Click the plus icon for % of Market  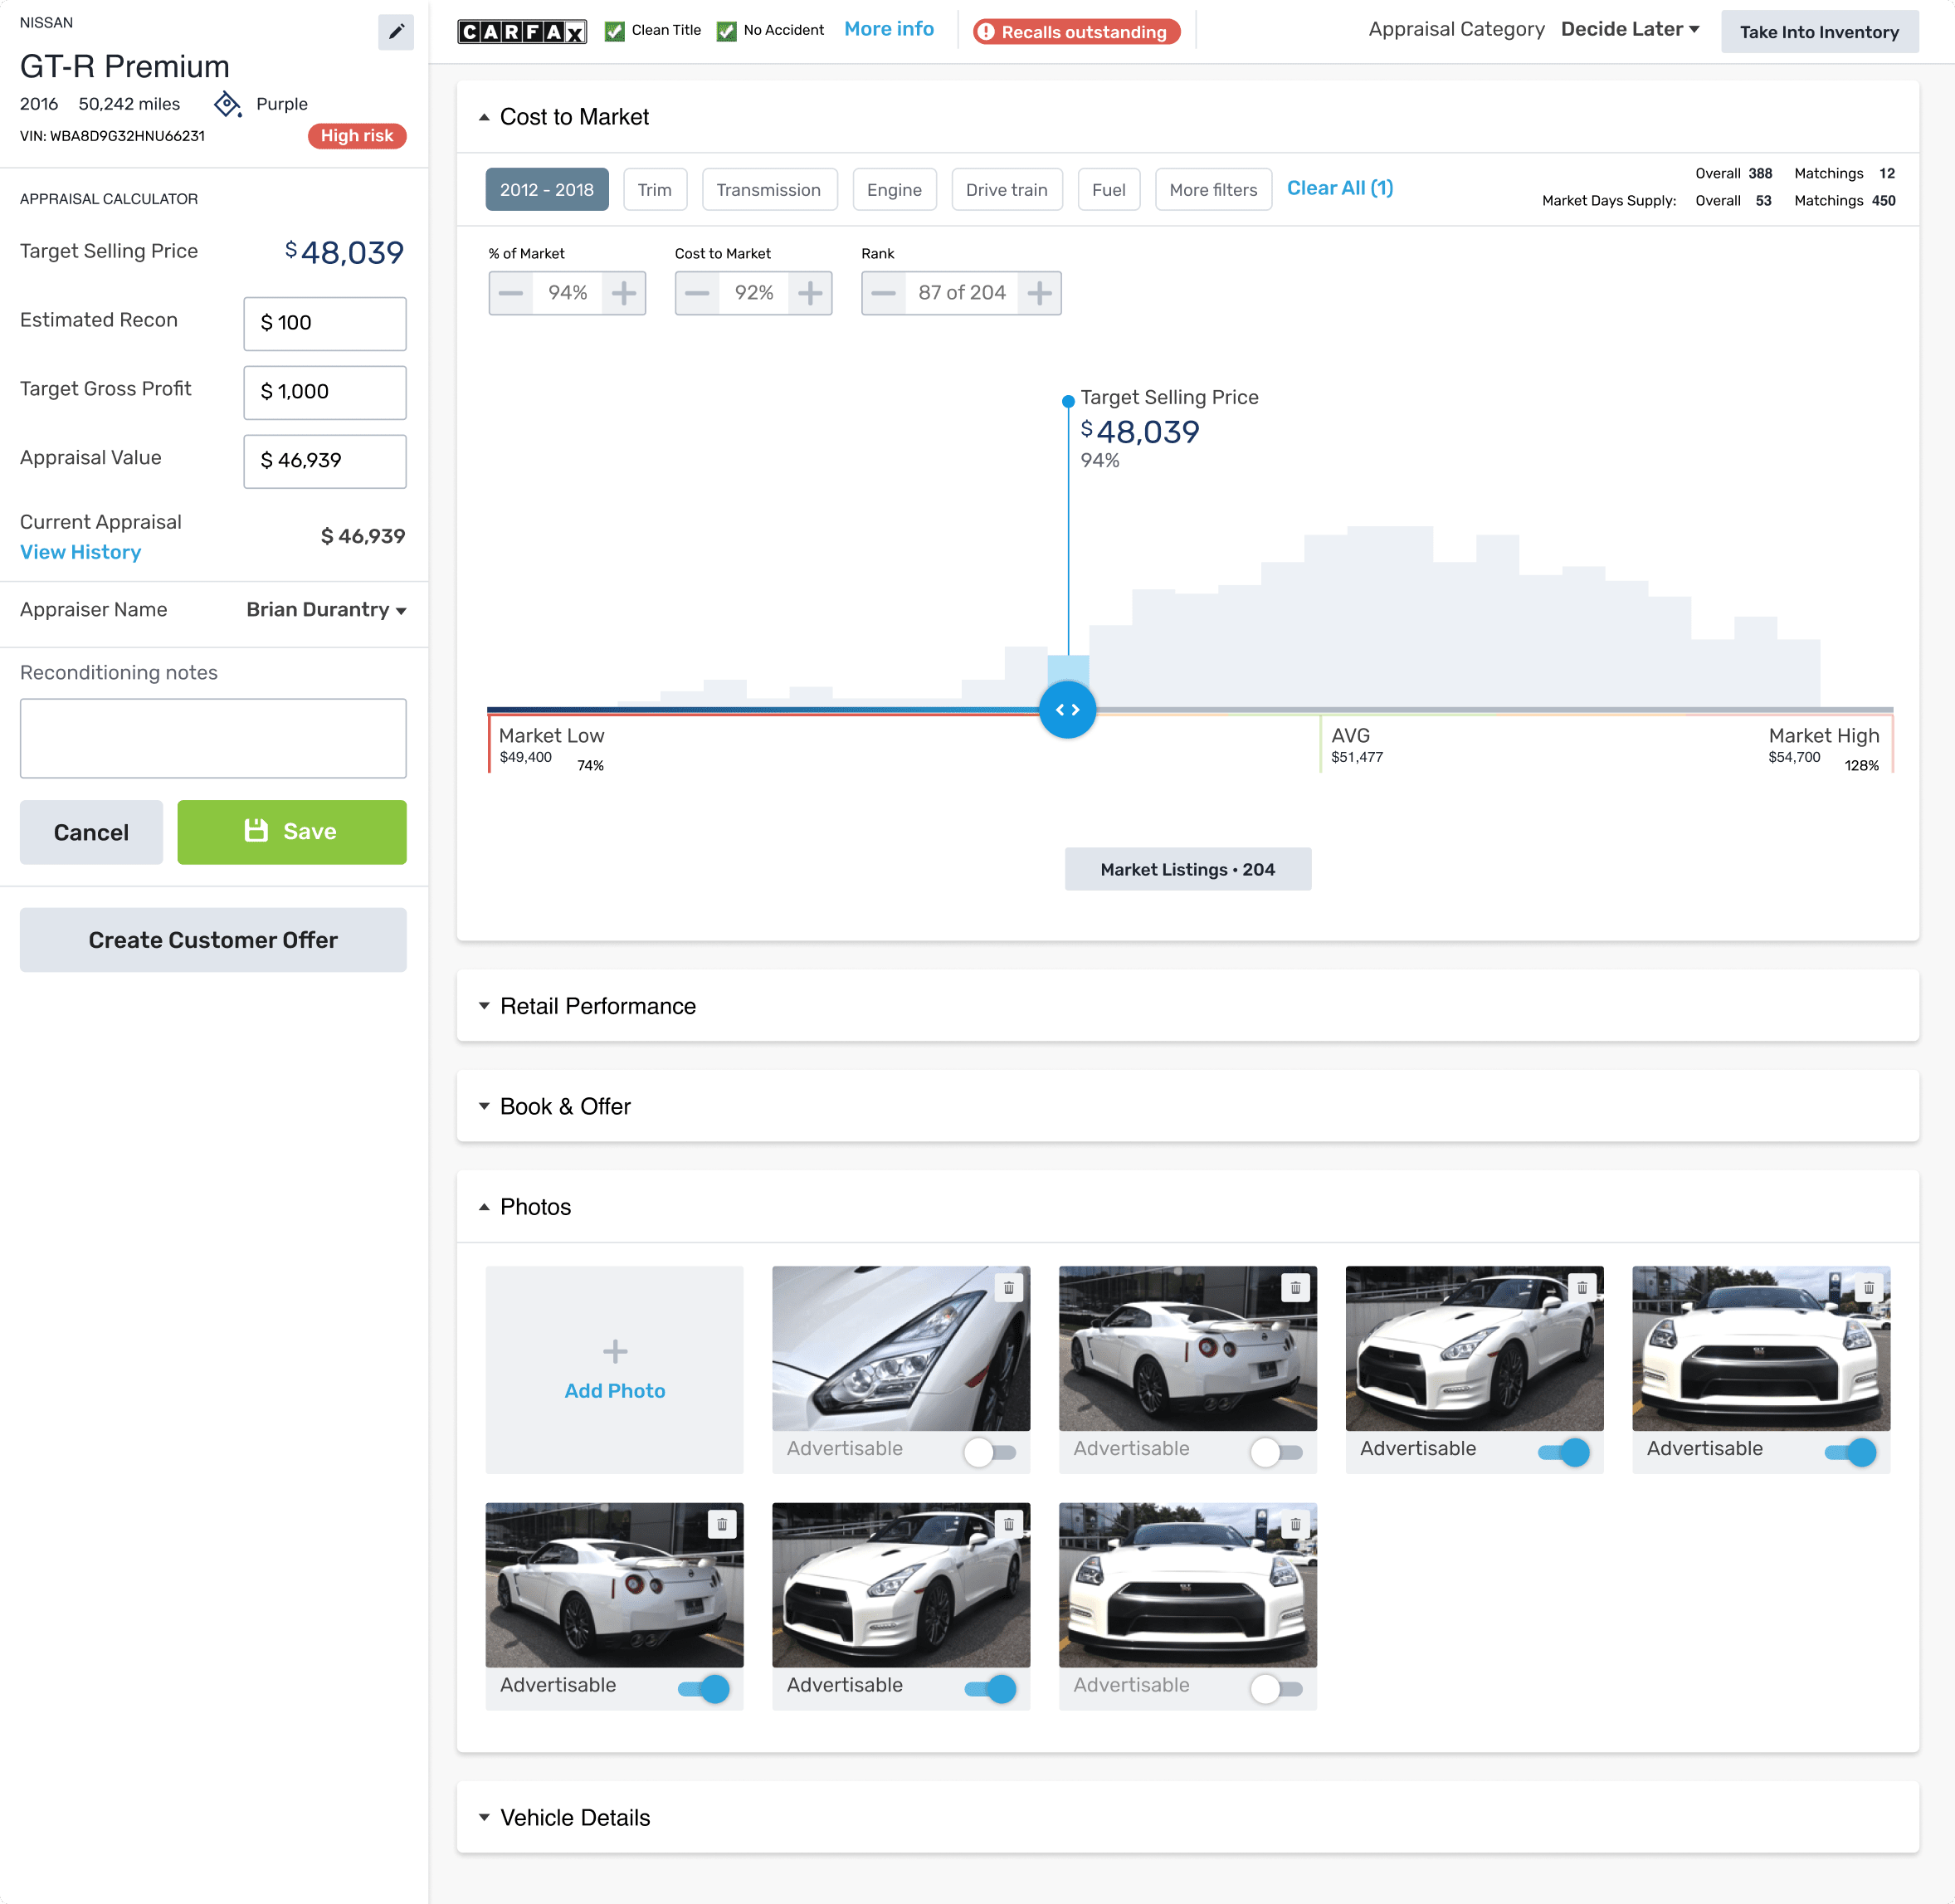tap(624, 293)
